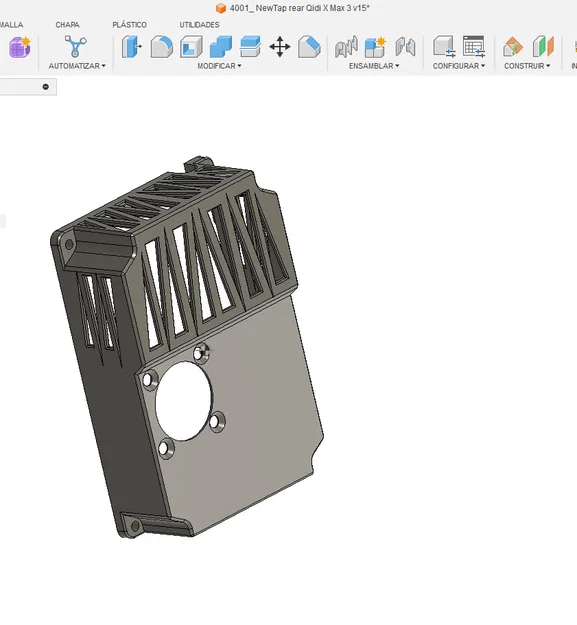Expand the MODIFICAR dropdown menu

coord(219,66)
